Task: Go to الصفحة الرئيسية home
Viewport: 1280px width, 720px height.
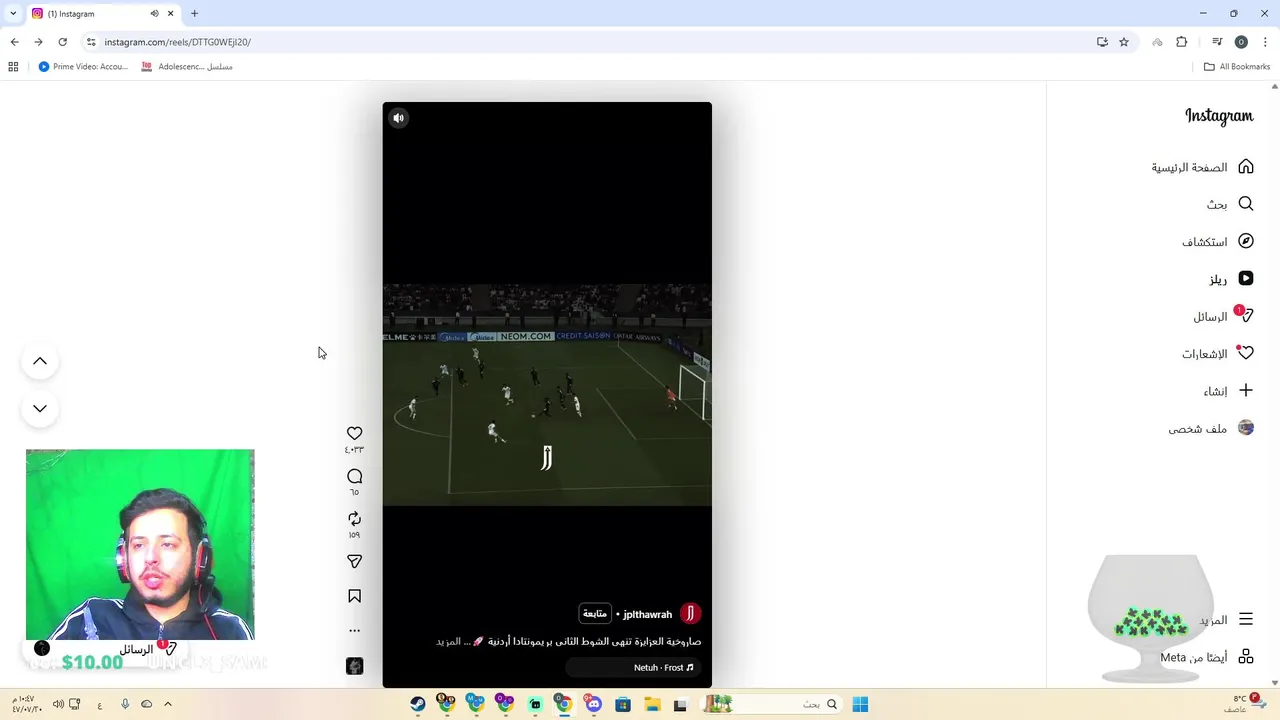Action: point(1202,167)
